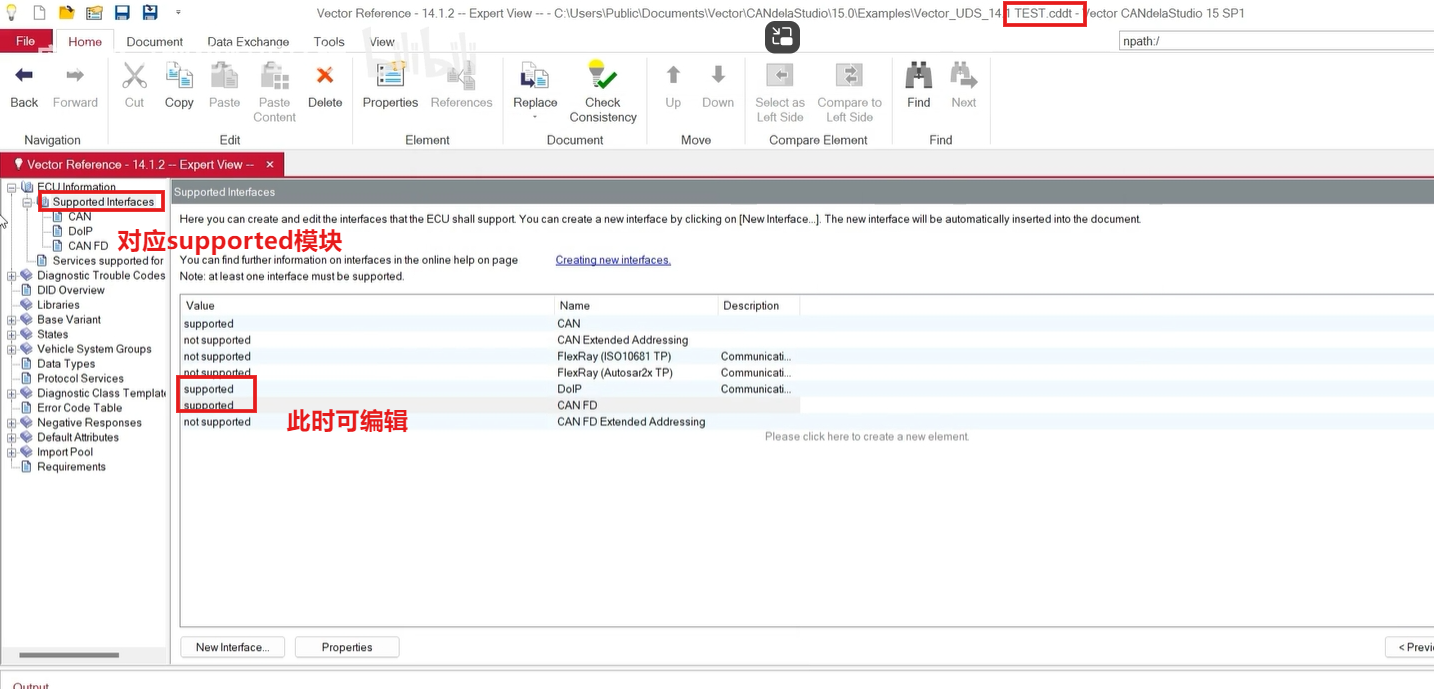
Task: Open the Creating new interfaces help link
Action: point(613,260)
